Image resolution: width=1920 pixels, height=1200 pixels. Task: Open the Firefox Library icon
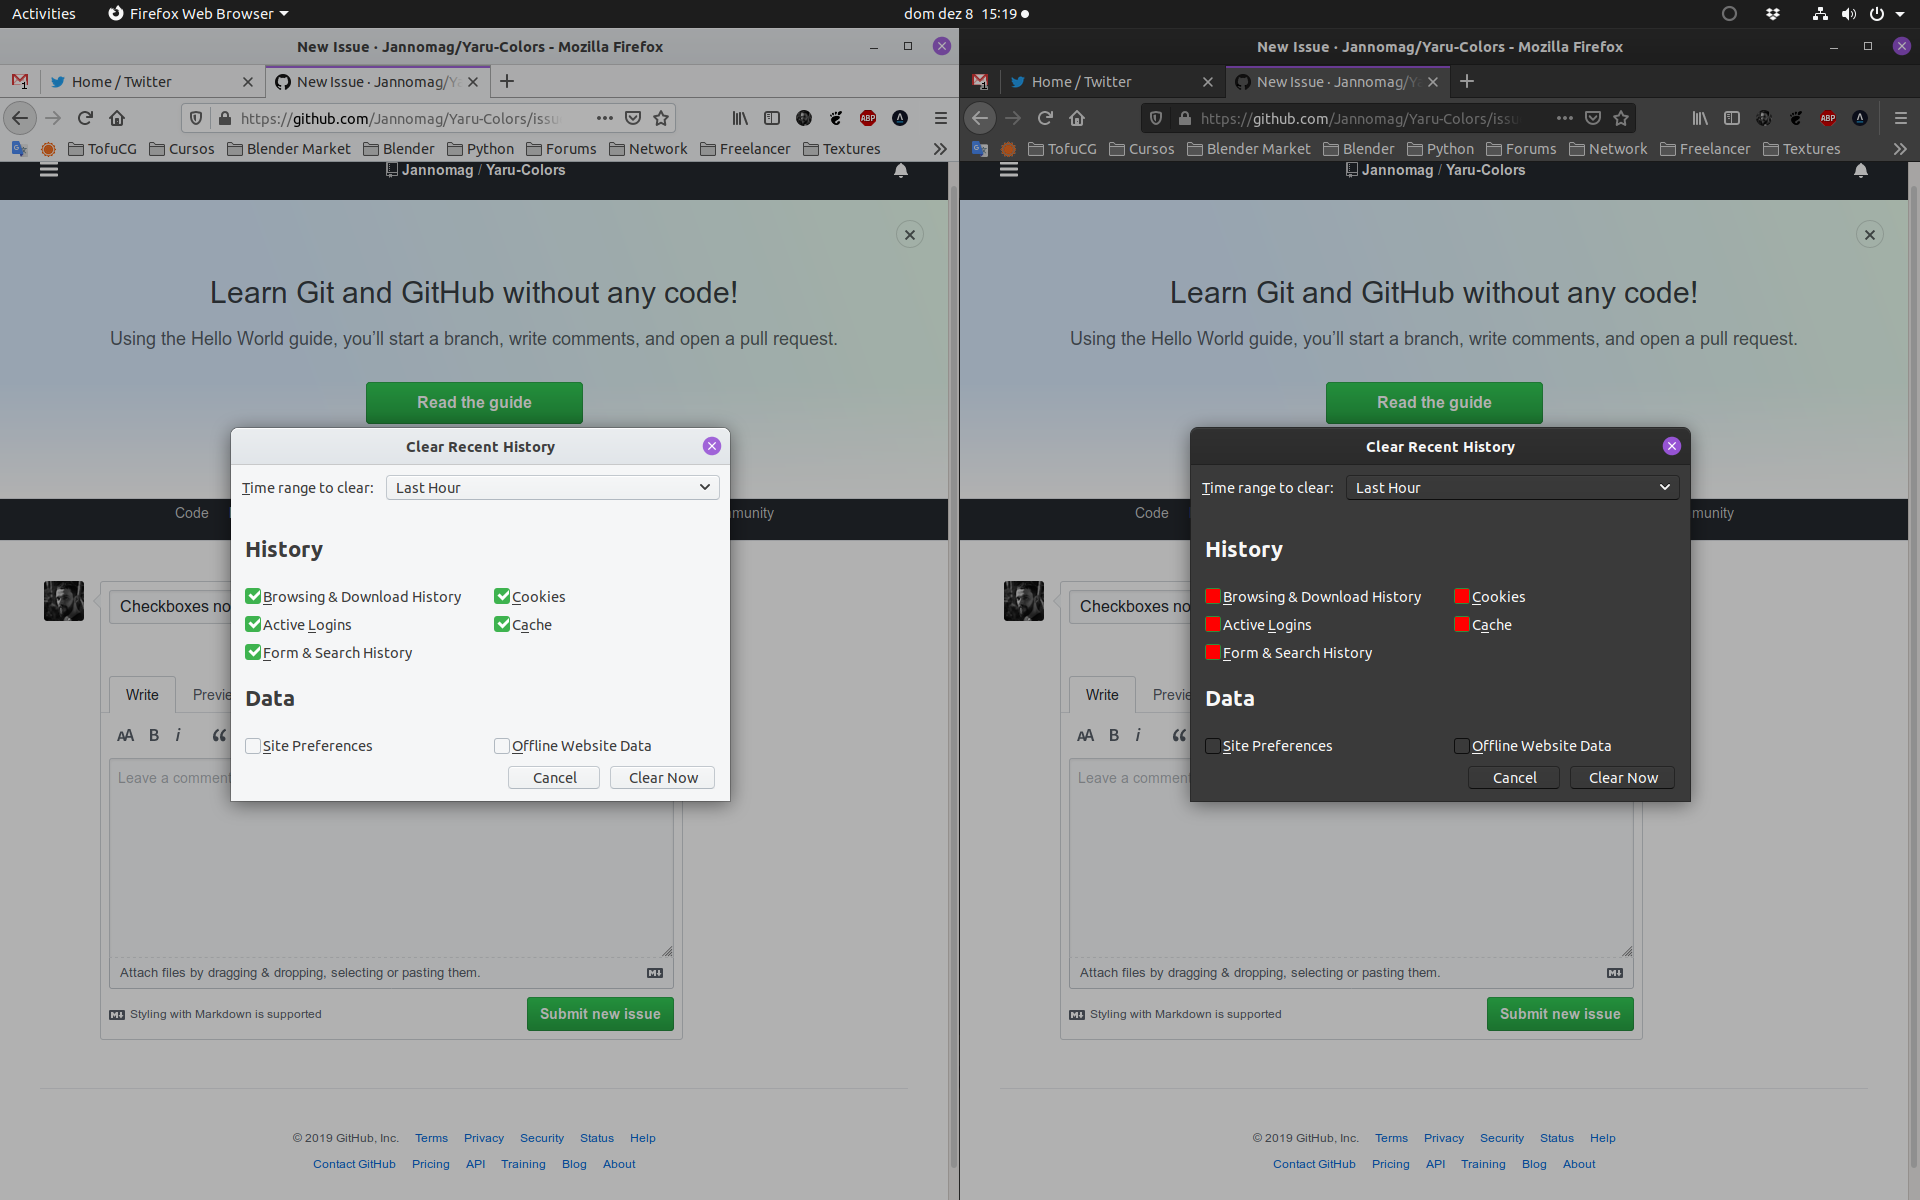coord(740,118)
